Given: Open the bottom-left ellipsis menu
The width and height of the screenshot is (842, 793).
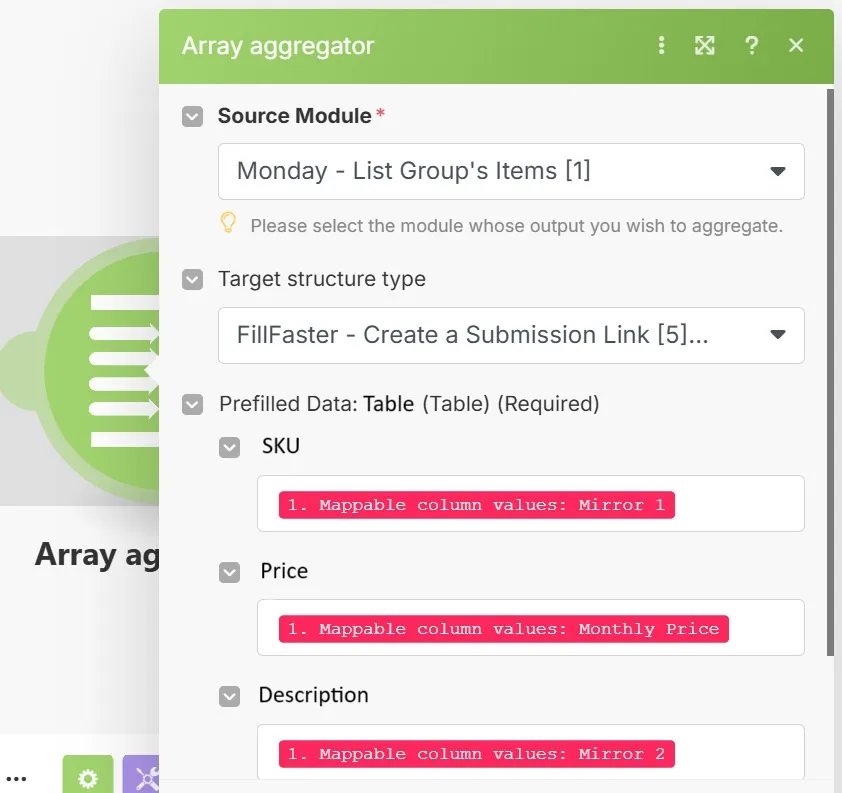Looking at the screenshot, I should (16, 778).
